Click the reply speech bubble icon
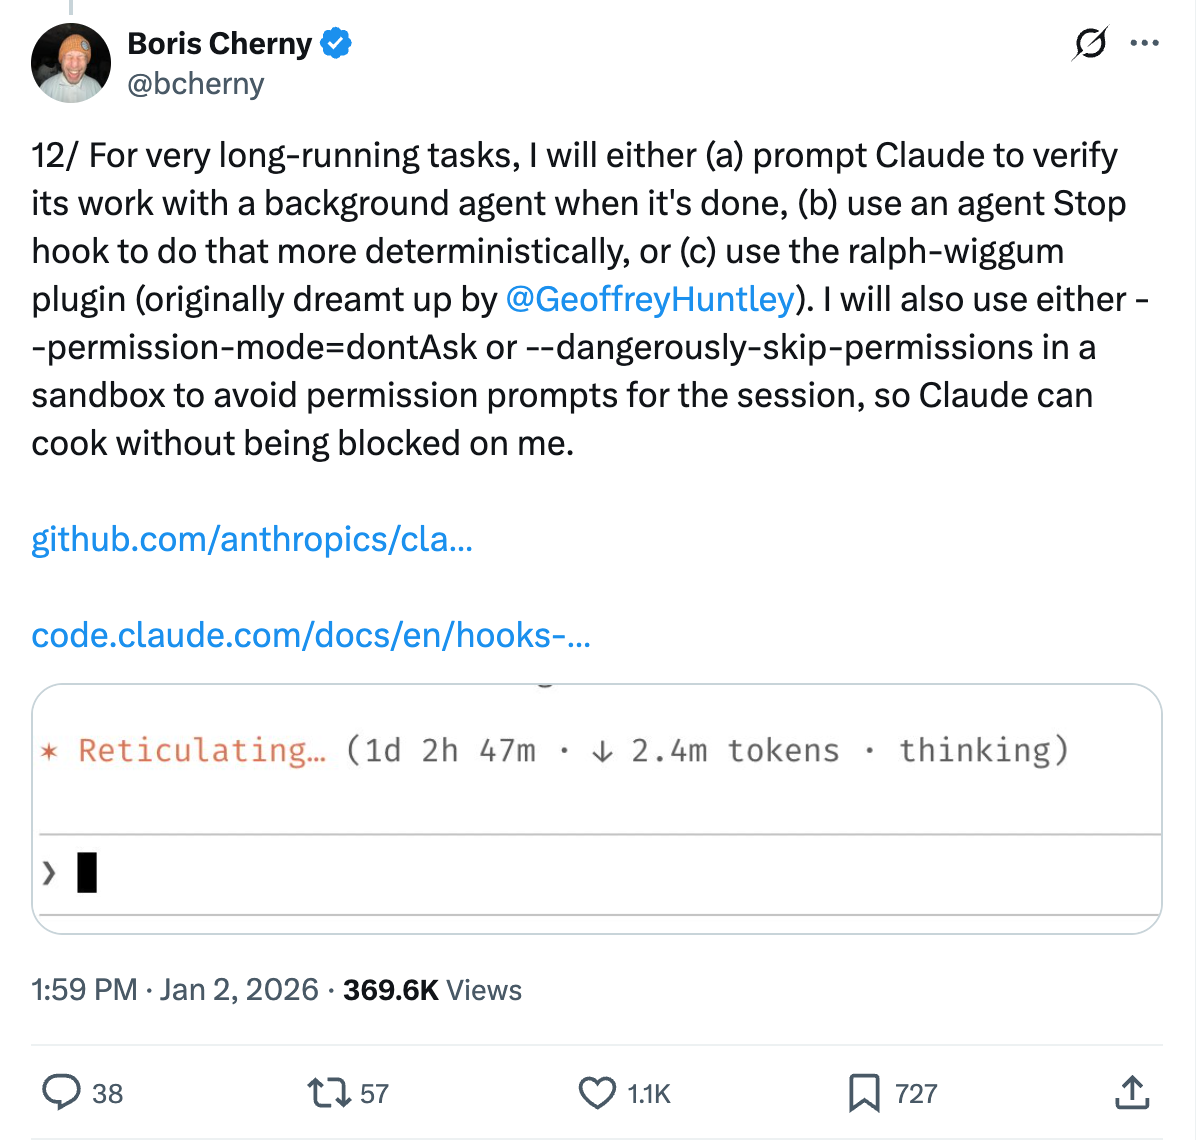Screen dimensions: 1196x1140 [62, 1092]
